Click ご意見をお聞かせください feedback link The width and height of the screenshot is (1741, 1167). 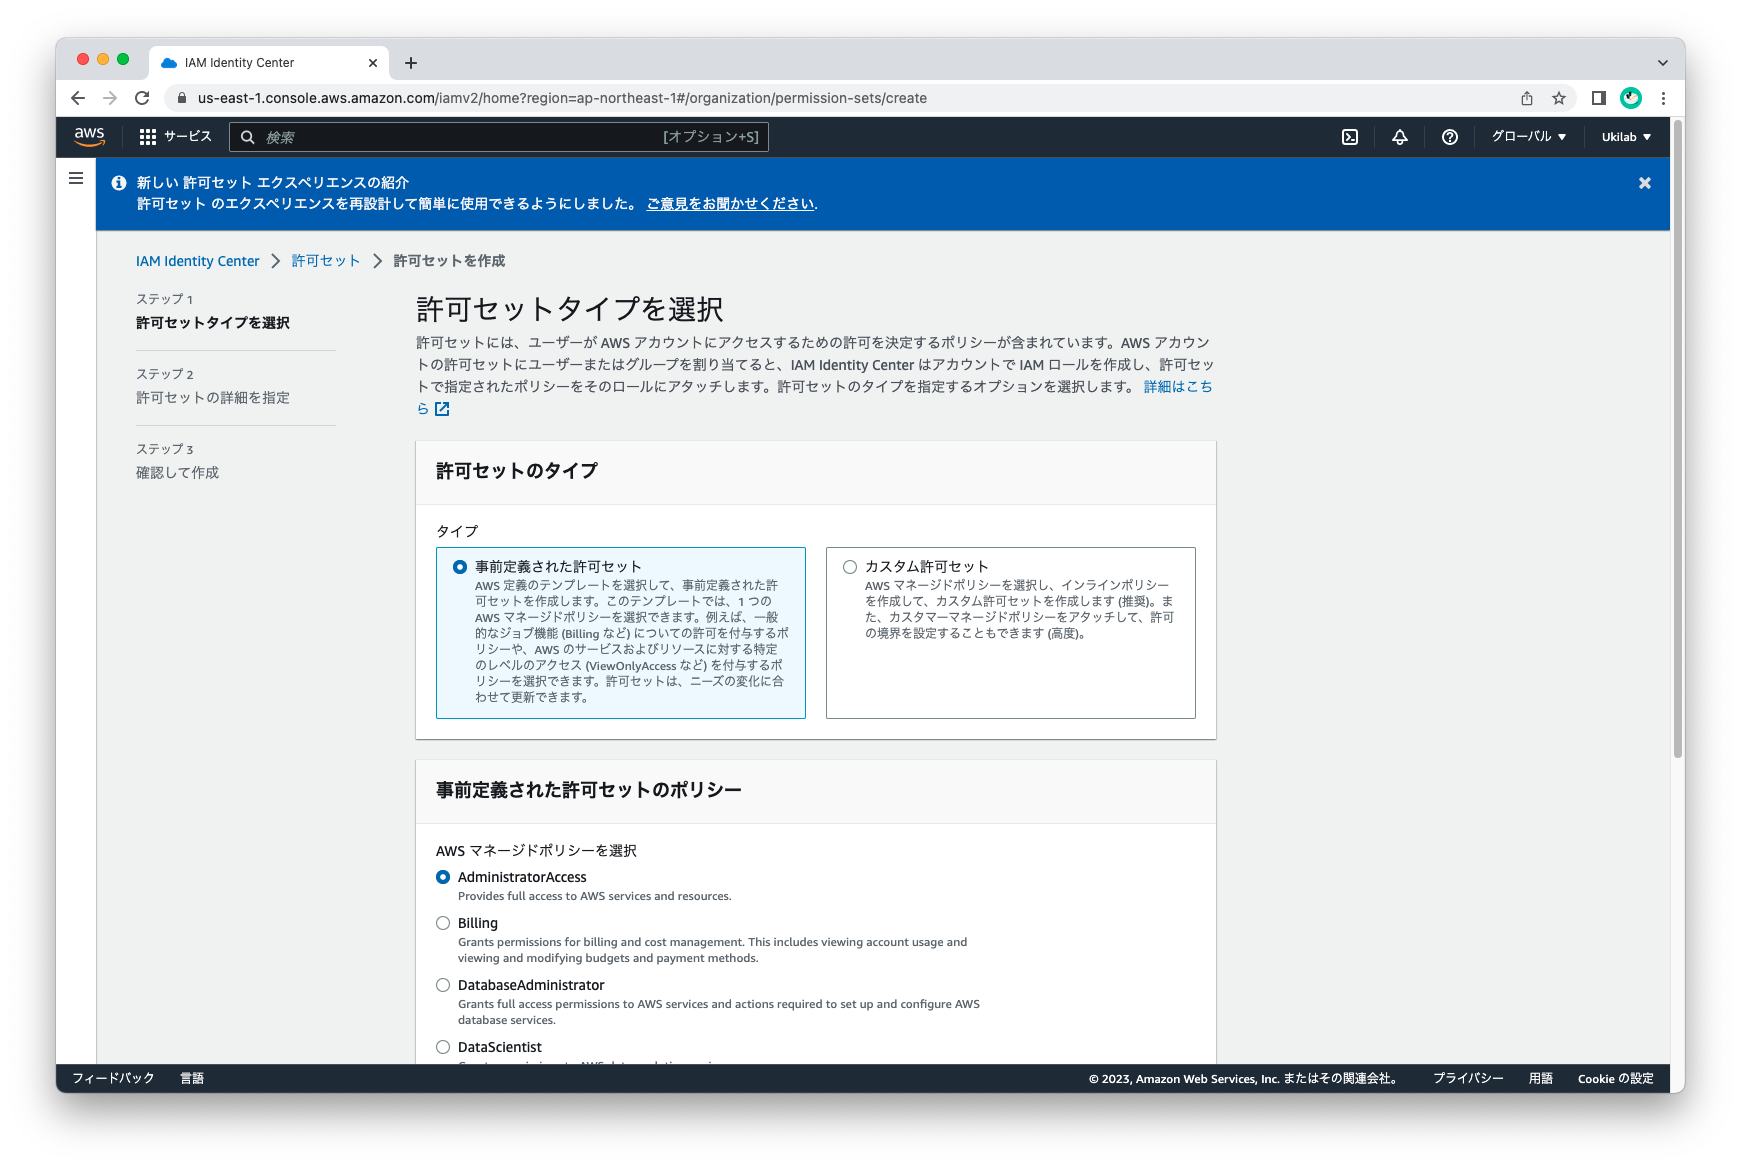pyautogui.click(x=730, y=204)
